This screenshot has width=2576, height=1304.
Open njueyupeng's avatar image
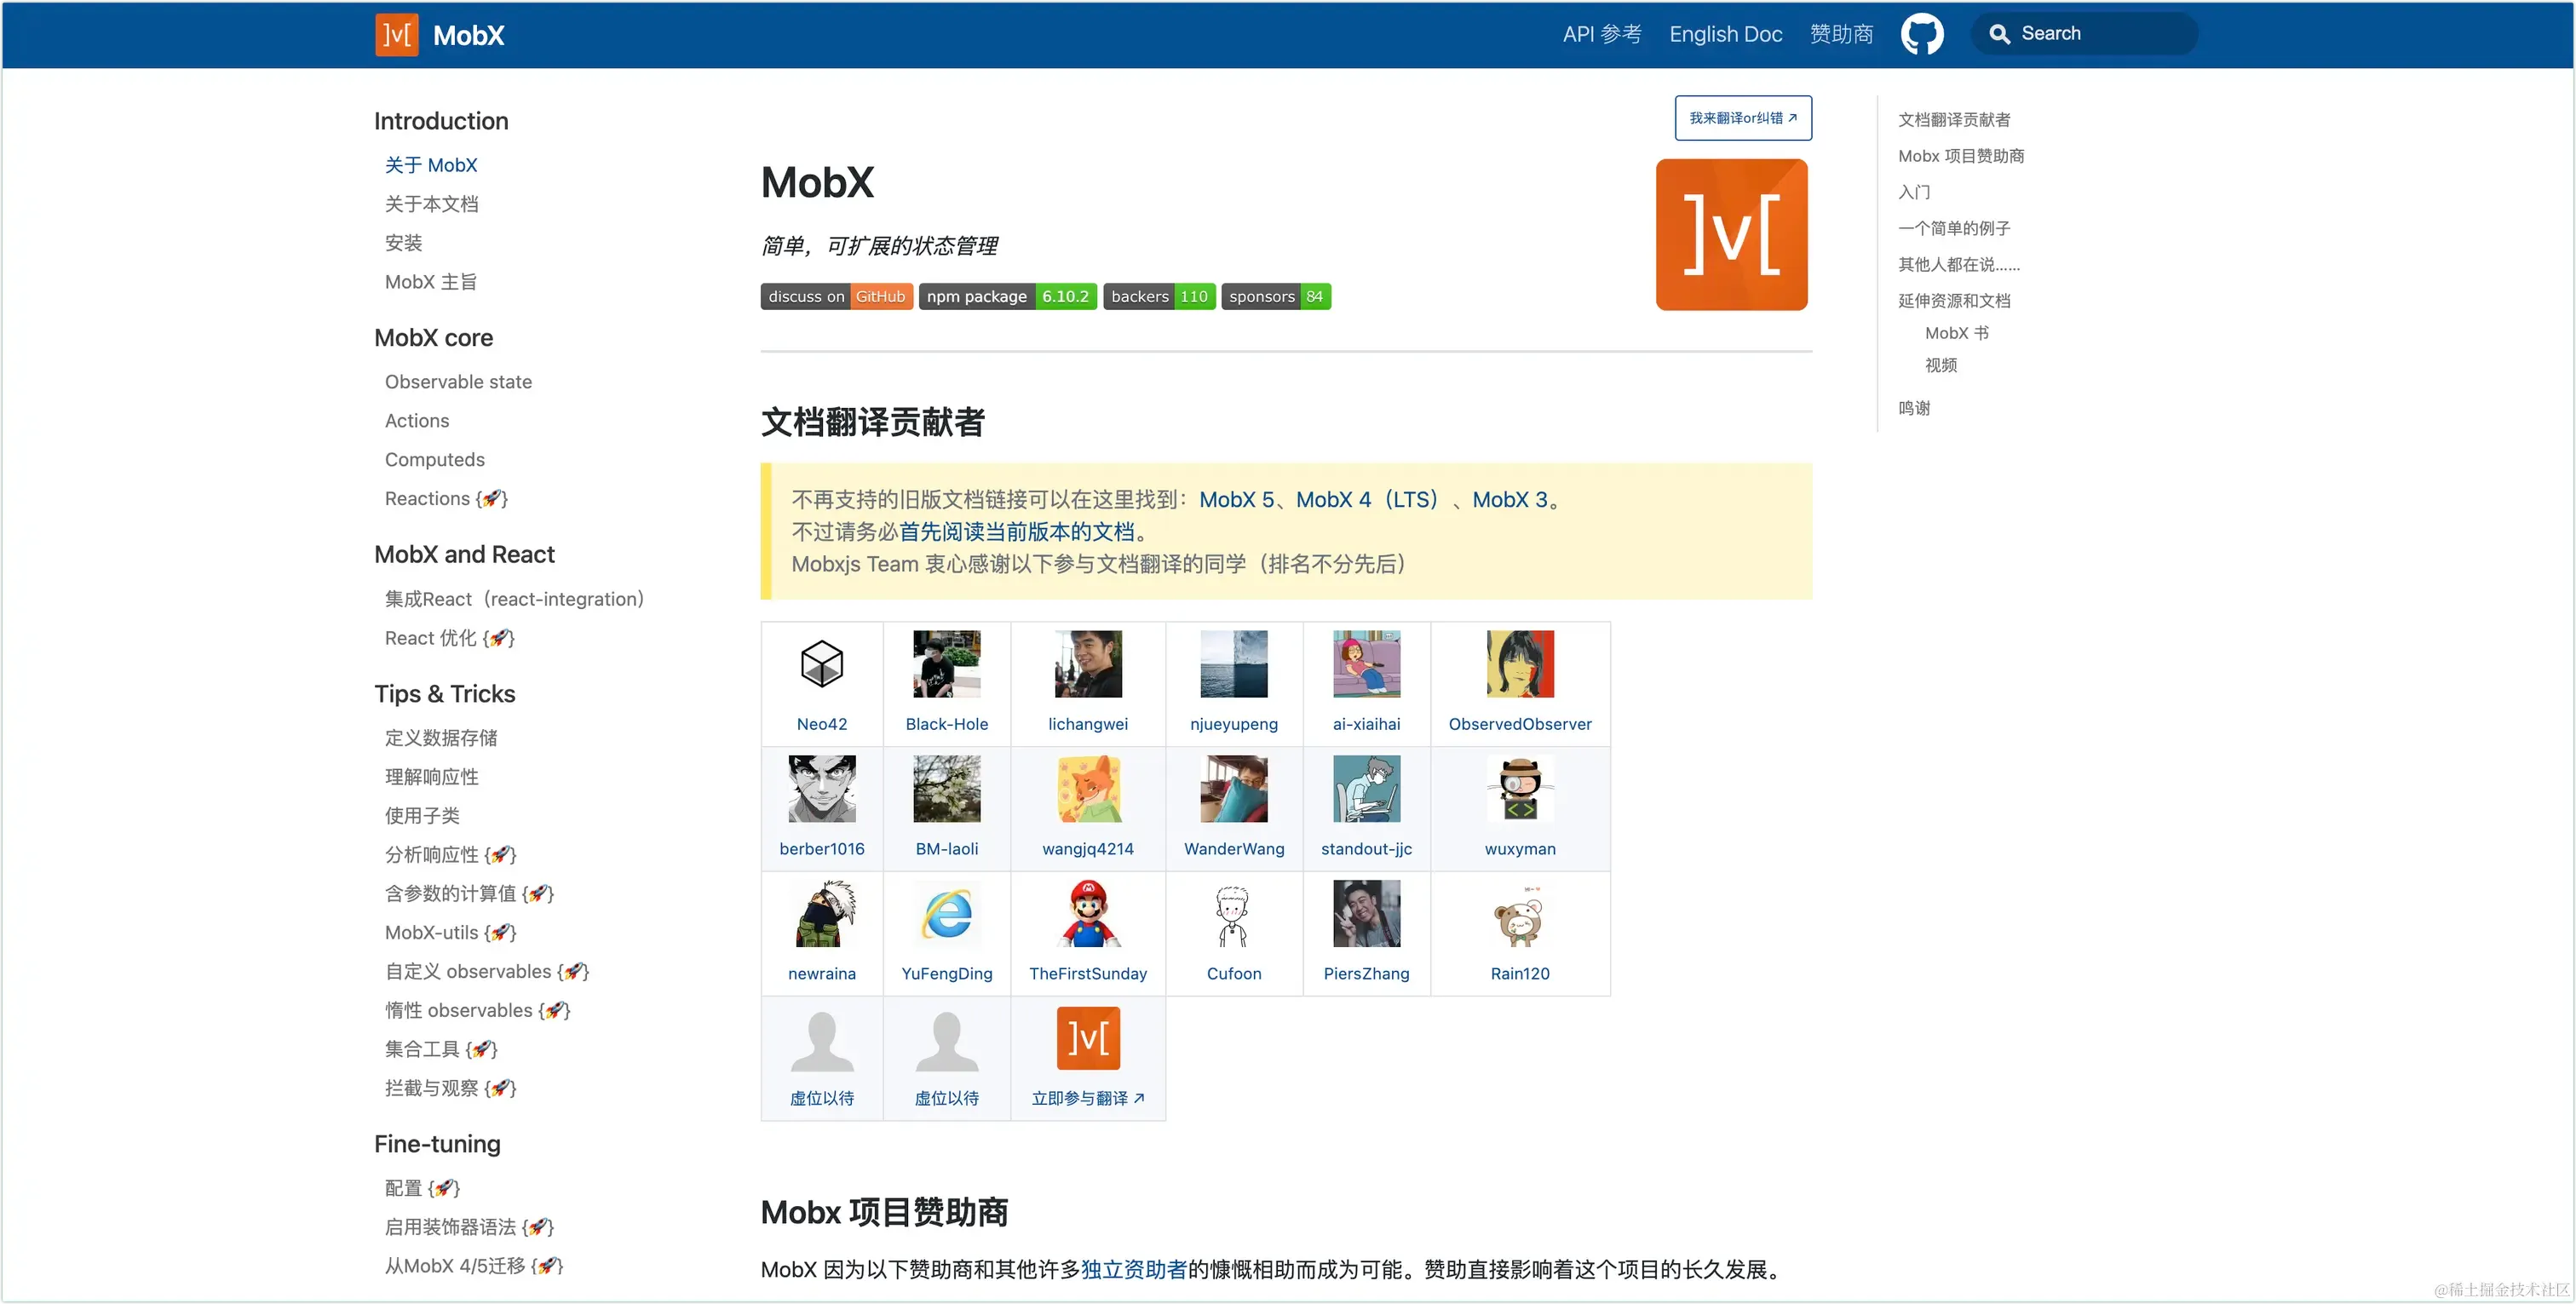point(1233,664)
